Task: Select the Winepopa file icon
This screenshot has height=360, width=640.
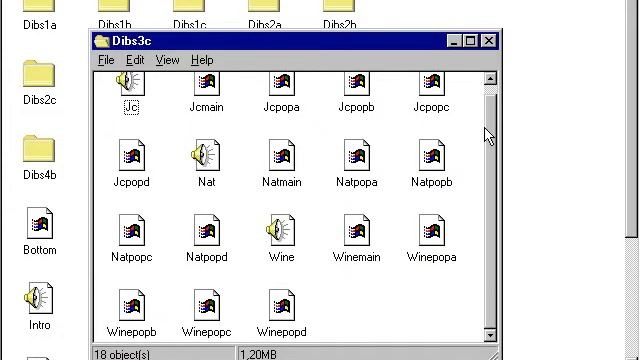Action: tap(432, 230)
